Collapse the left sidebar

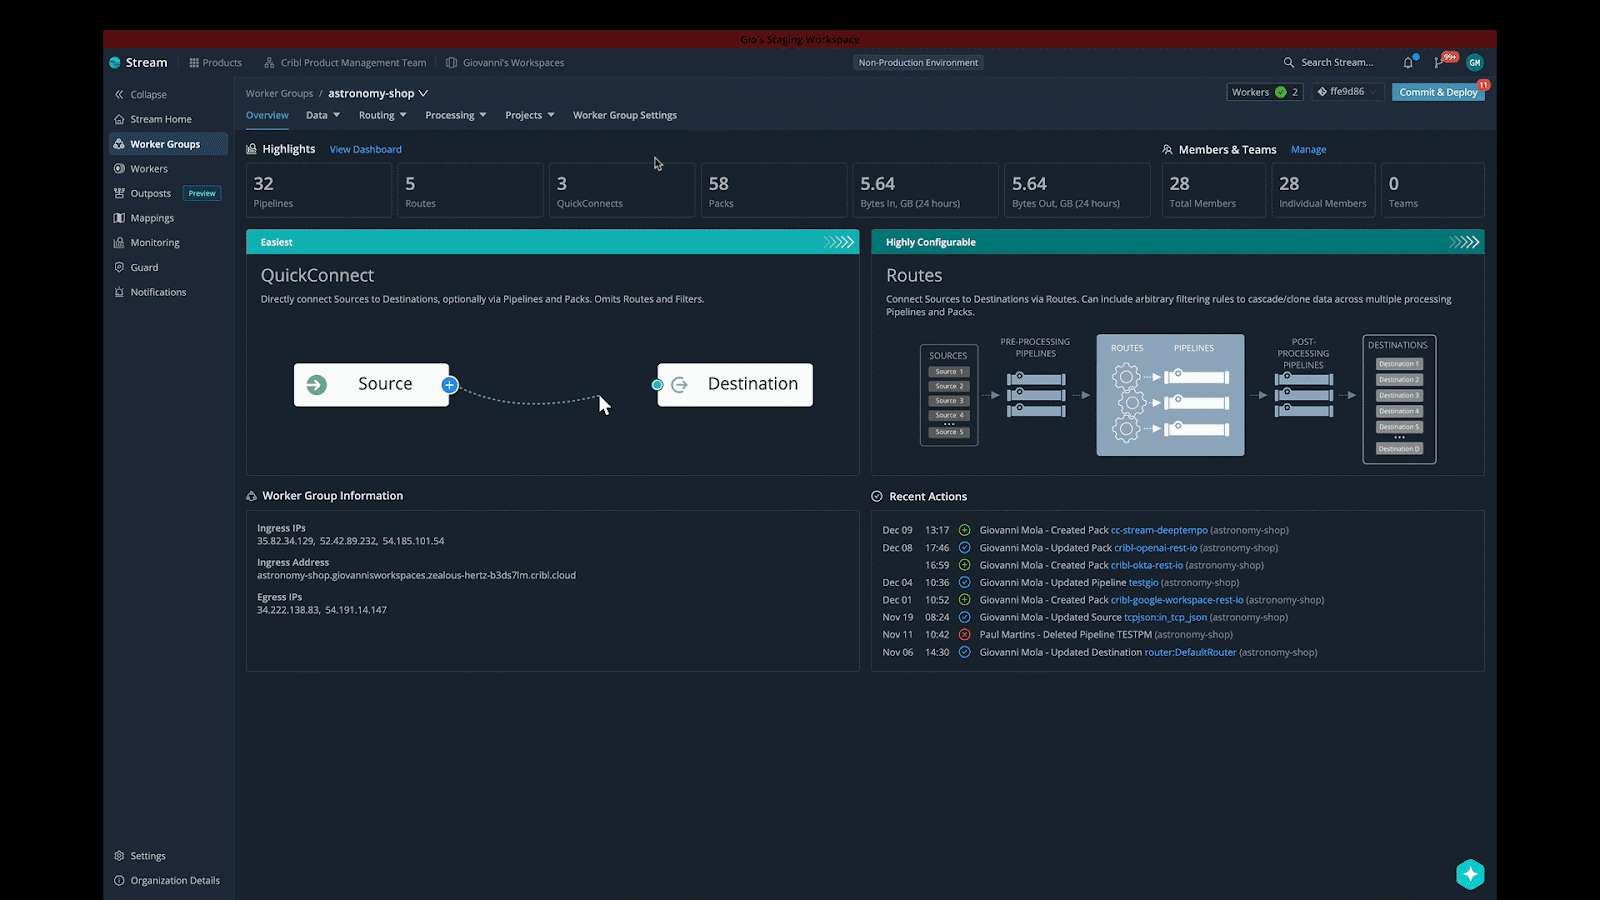coord(140,95)
